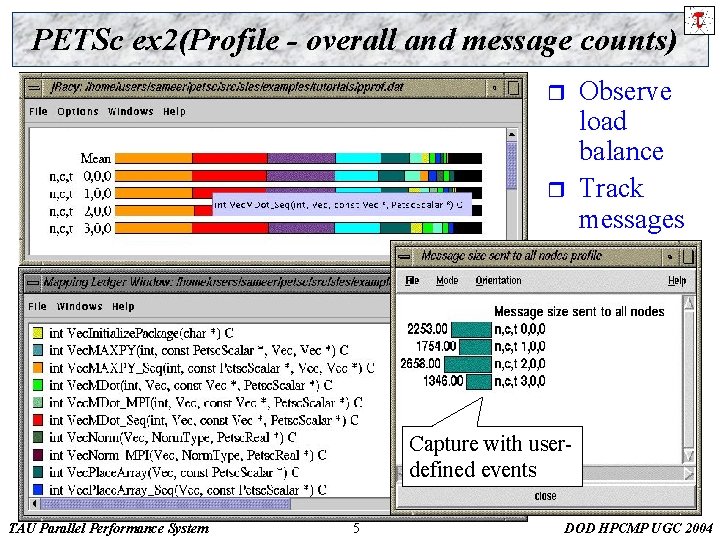Open Help menu in Mapping Ledger Window
This screenshot has width=720, height=540.
click(x=123, y=306)
